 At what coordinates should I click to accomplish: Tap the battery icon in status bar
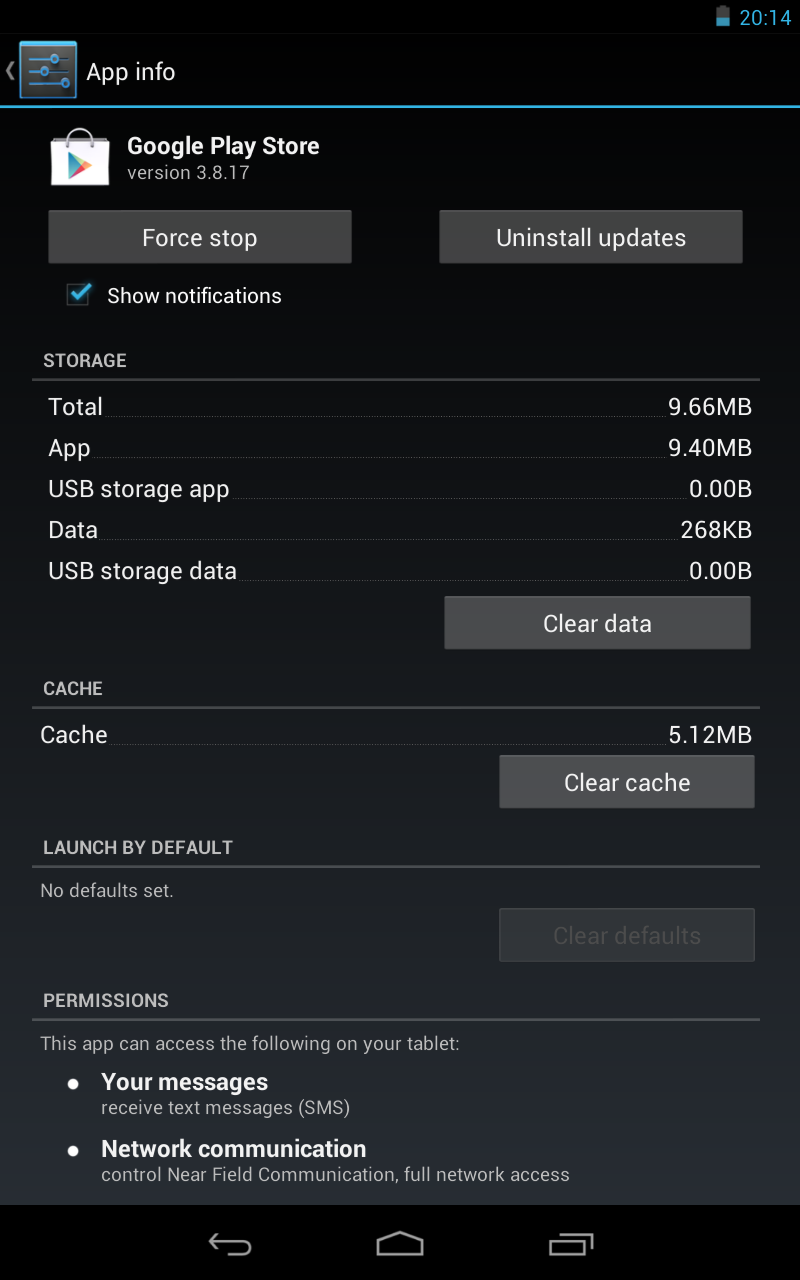pyautogui.click(x=723, y=17)
